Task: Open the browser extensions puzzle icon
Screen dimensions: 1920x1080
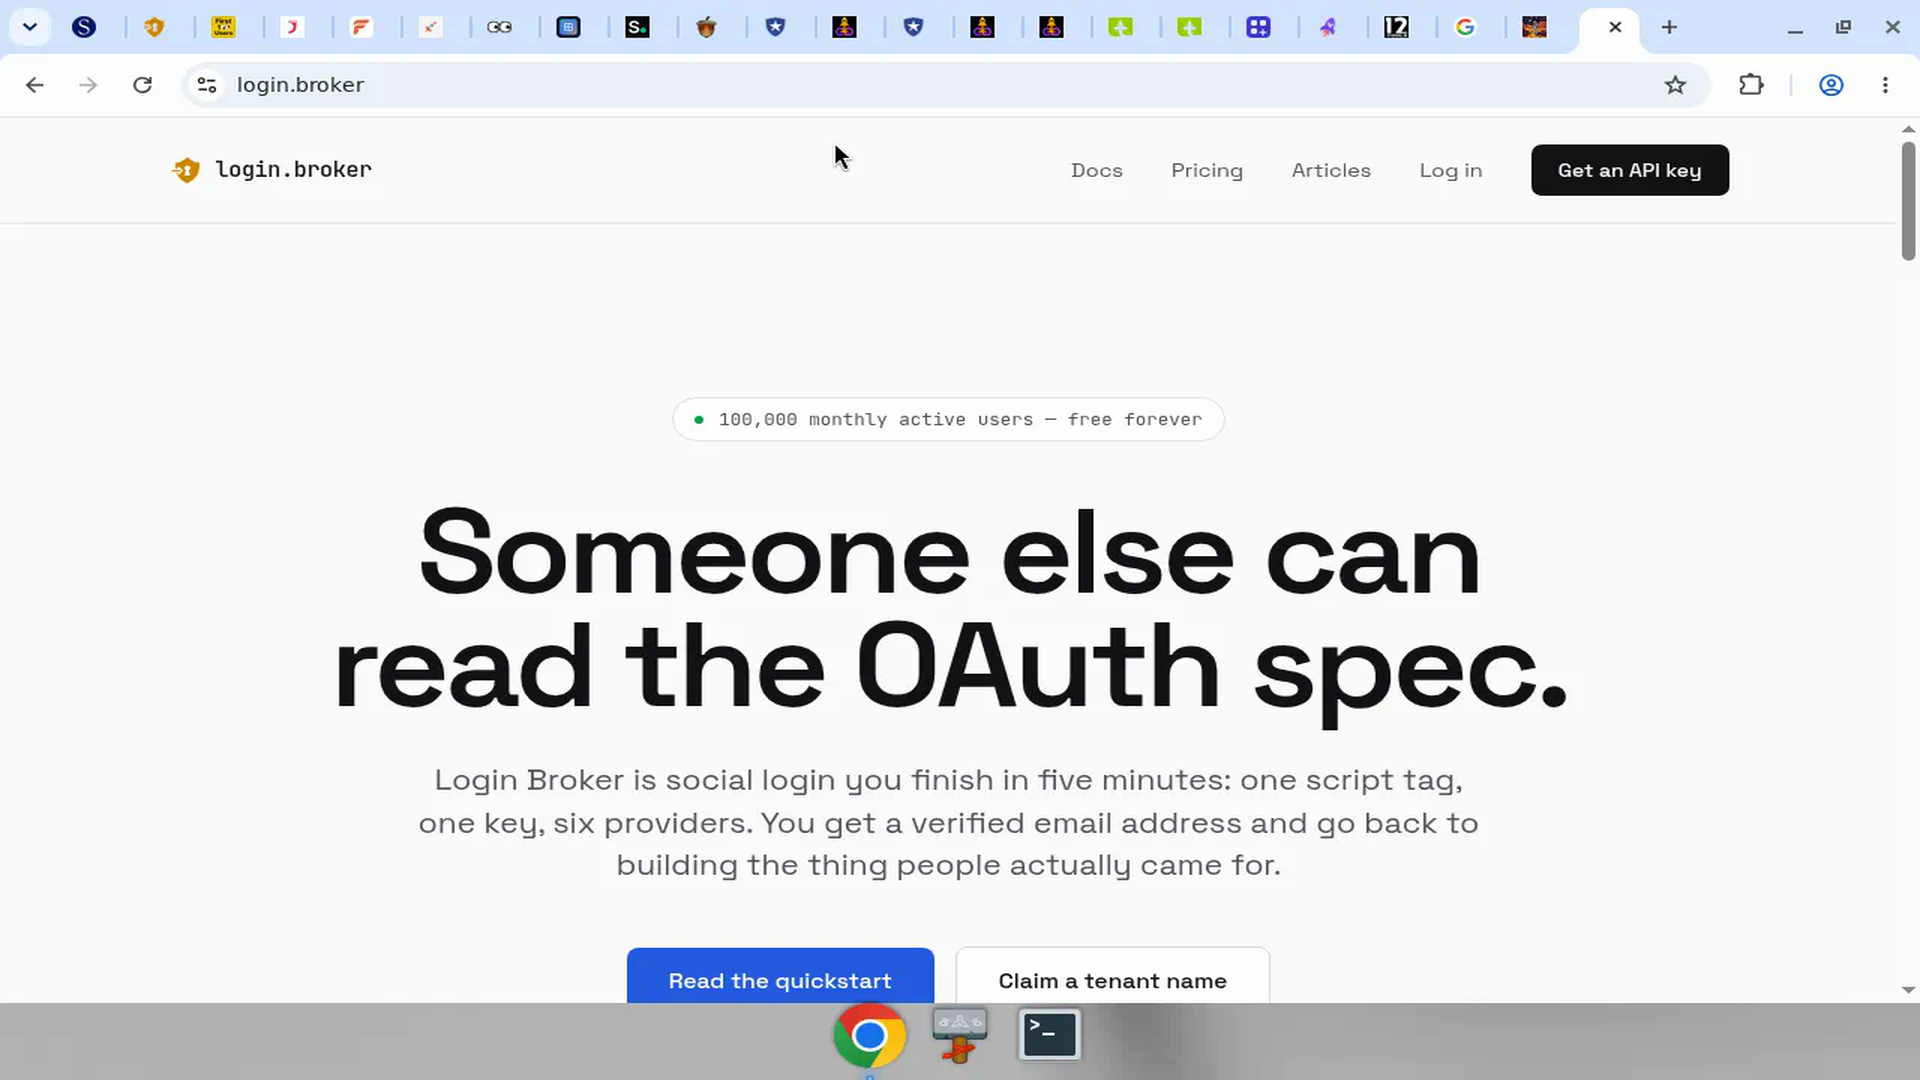Action: [x=1751, y=85]
